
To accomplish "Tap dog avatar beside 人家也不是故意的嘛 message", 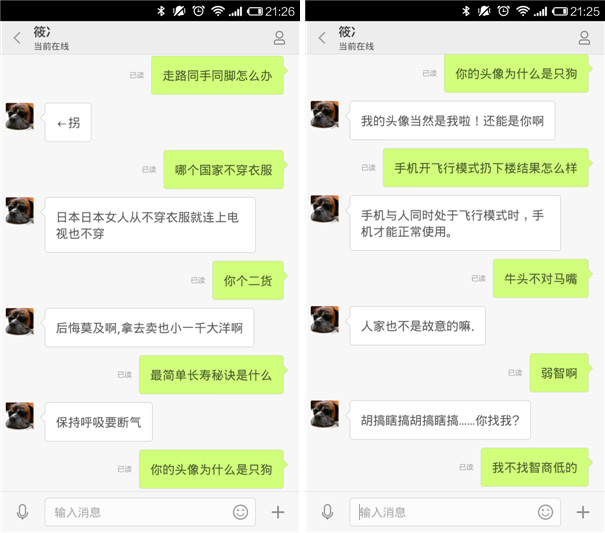I will (325, 320).
